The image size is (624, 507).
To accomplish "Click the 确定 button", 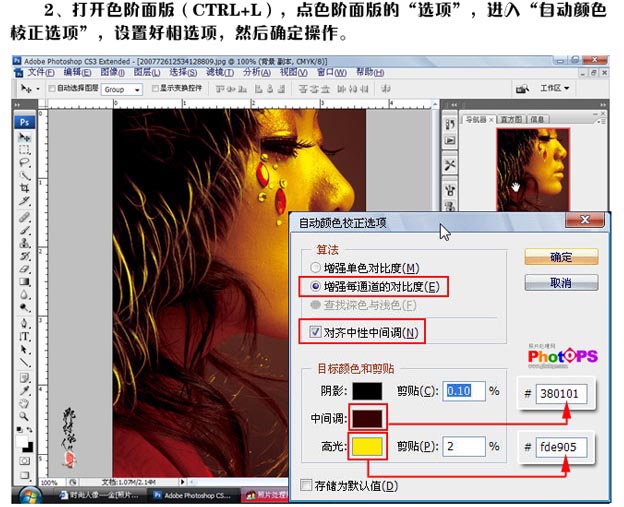I will point(561,257).
